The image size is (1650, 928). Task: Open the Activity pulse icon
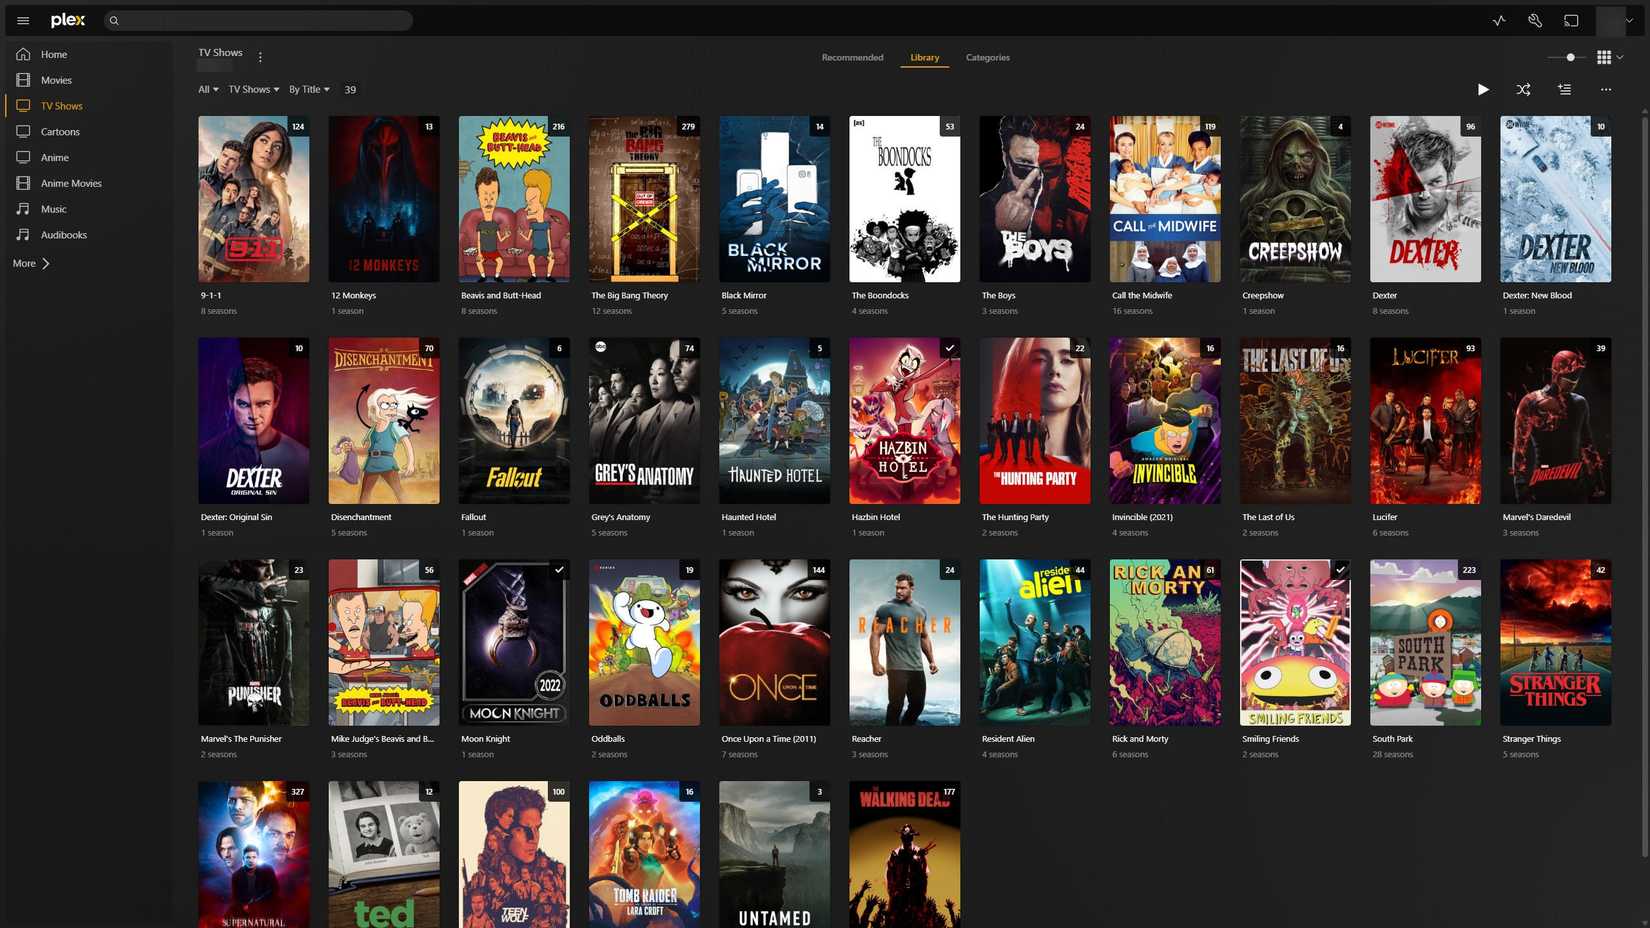1499,20
